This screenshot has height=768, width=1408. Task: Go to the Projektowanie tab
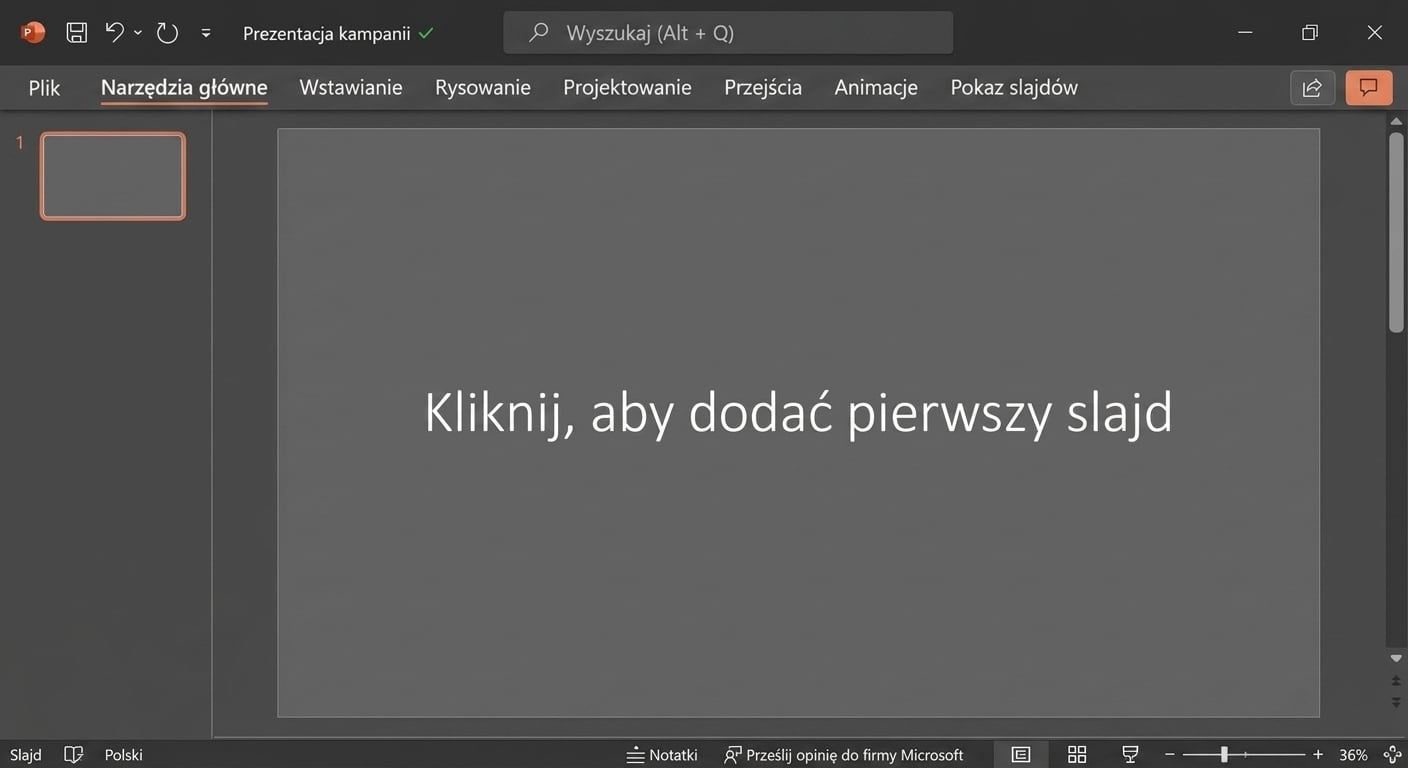pos(627,88)
